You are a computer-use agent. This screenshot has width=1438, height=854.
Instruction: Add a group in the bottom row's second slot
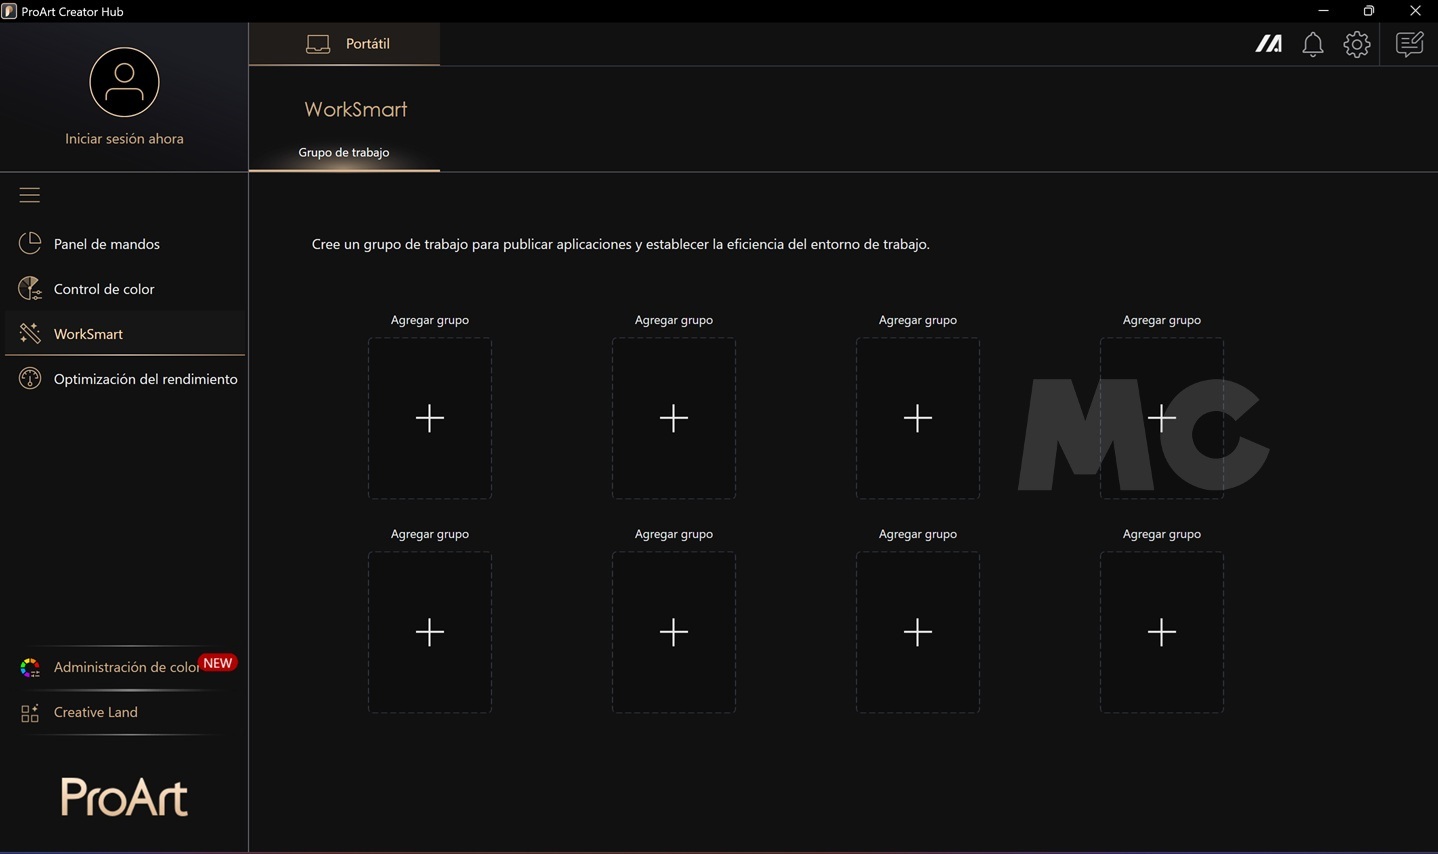[674, 632]
